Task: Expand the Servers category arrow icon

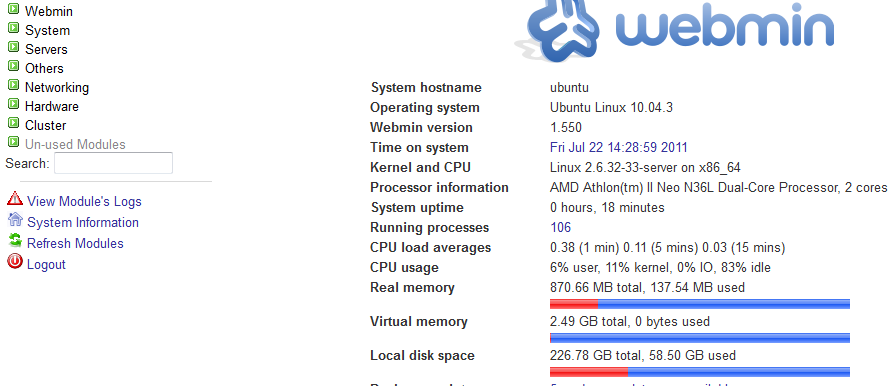Action: (13, 47)
